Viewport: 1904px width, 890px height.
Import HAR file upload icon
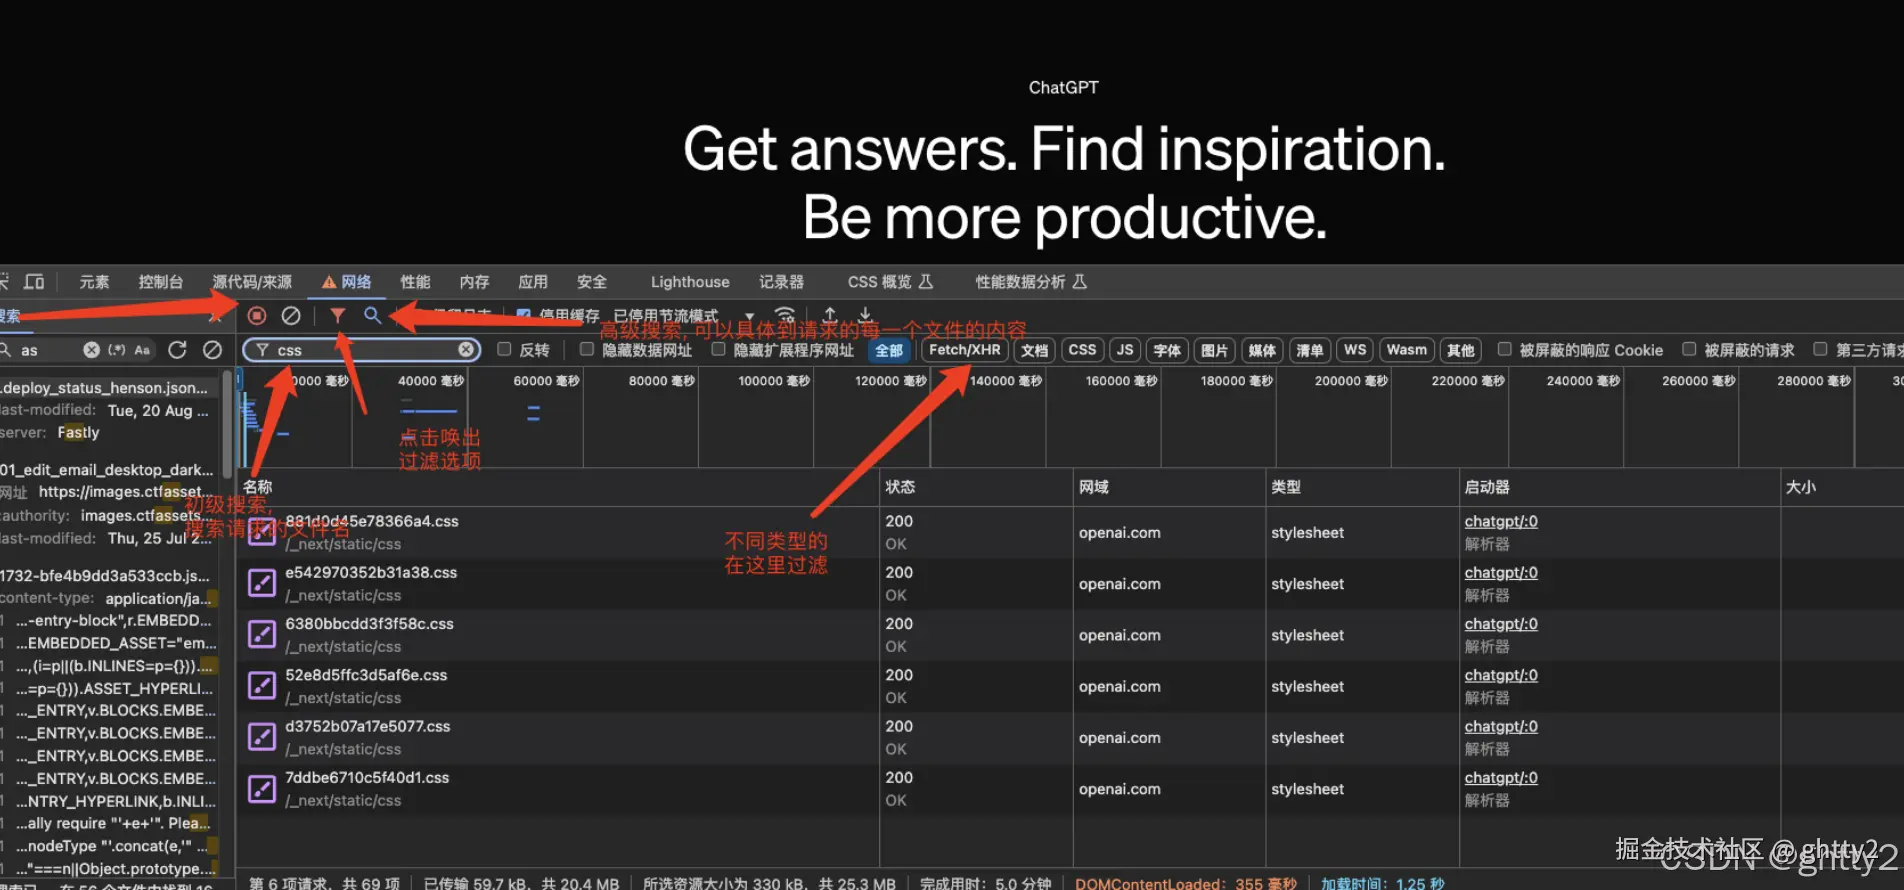pos(830,315)
